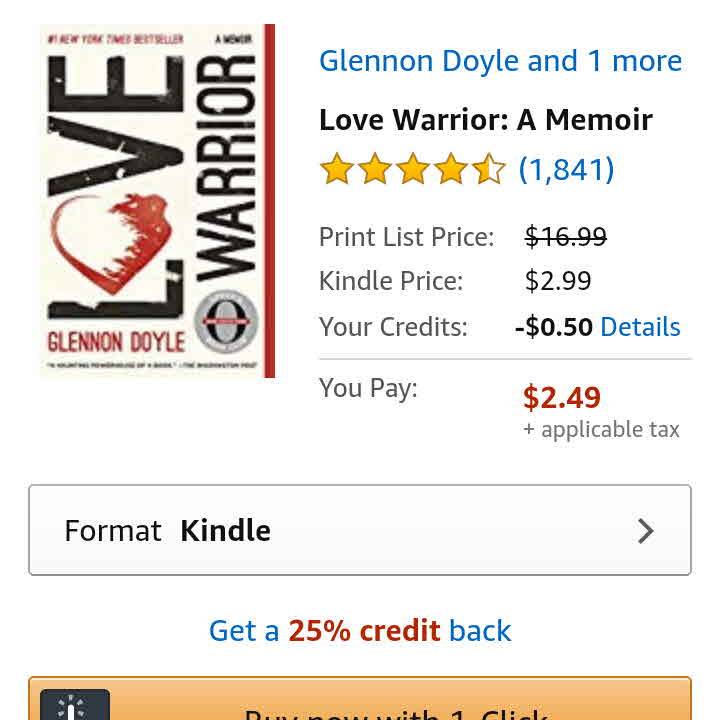Screen dimensions: 720x720
Task: Click the Love Warrior: A Memoir title
Action: 486,120
